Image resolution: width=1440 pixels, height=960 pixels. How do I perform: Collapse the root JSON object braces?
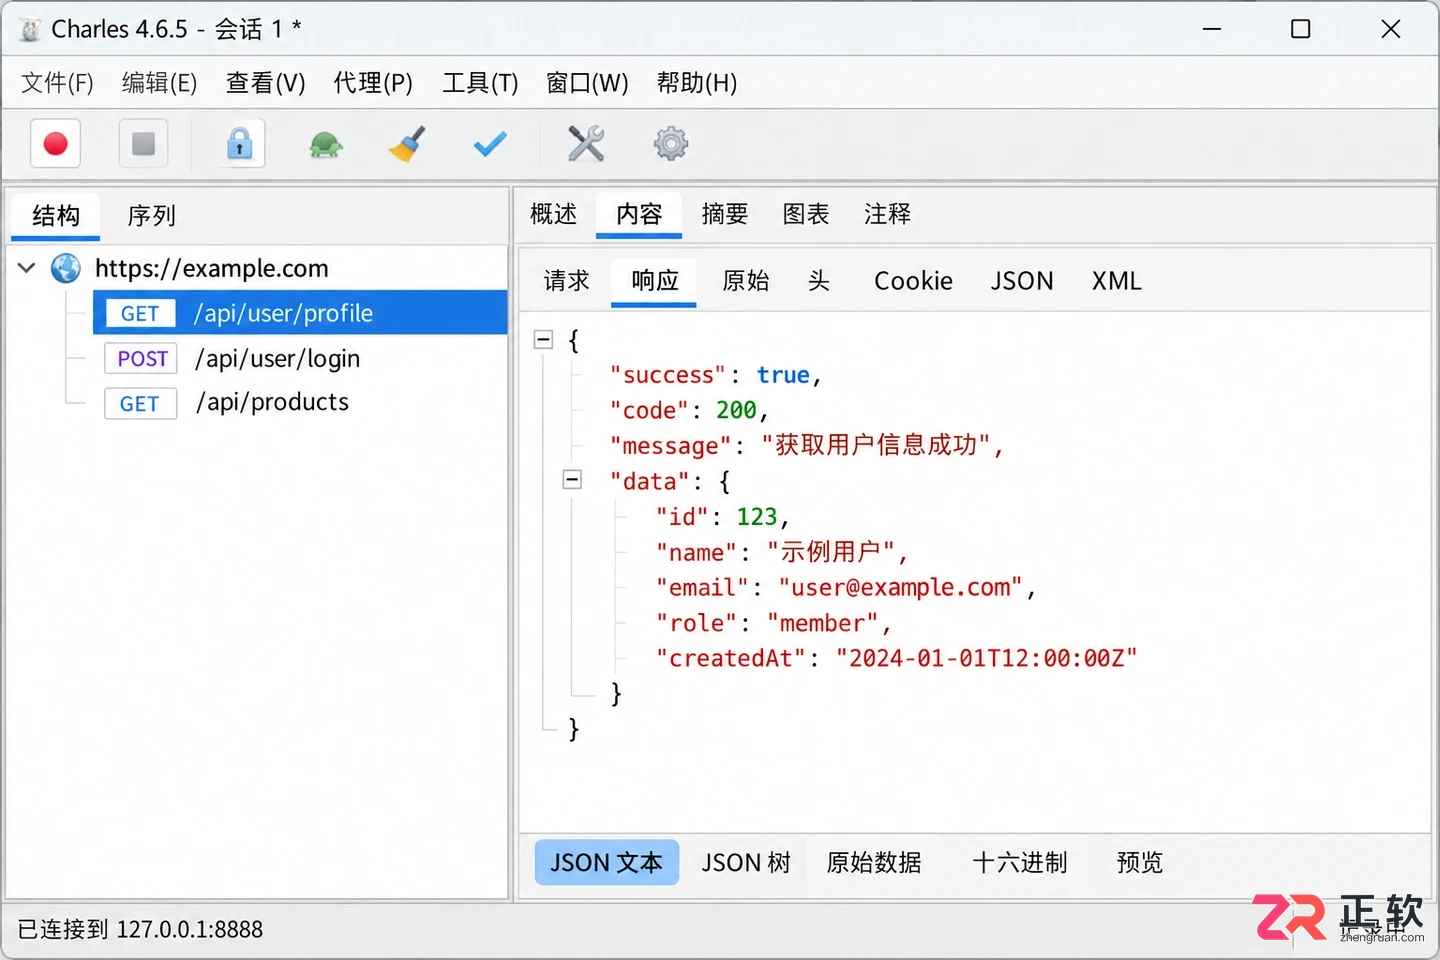coord(543,340)
